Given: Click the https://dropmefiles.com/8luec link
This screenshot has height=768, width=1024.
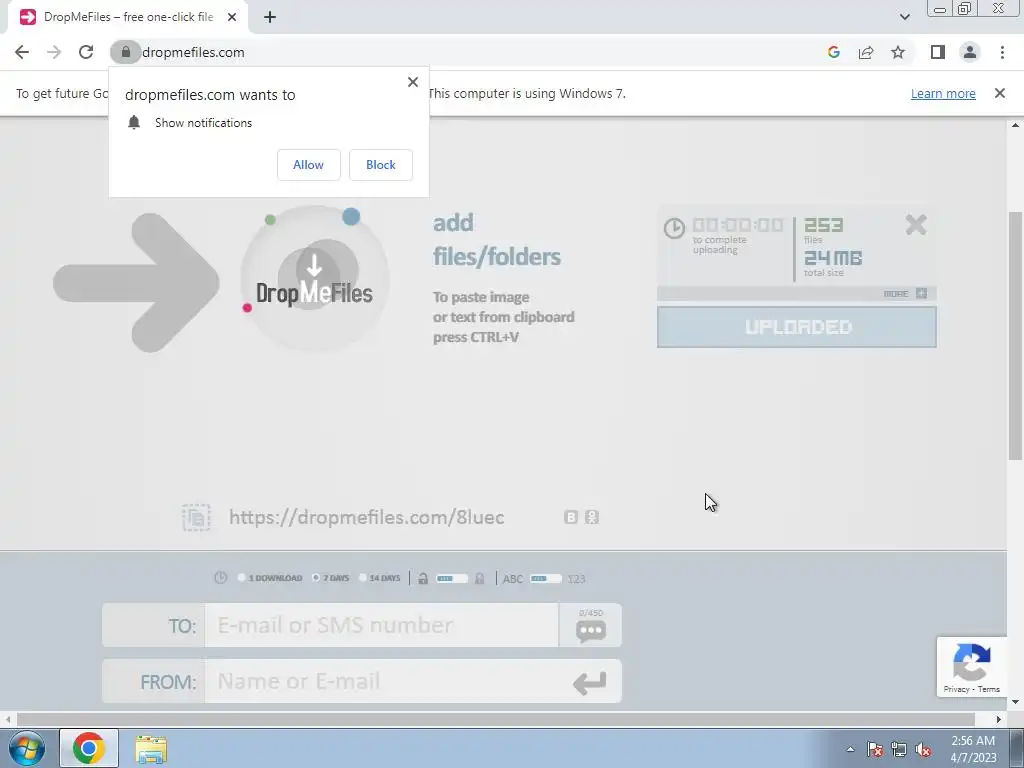Looking at the screenshot, I should point(366,517).
